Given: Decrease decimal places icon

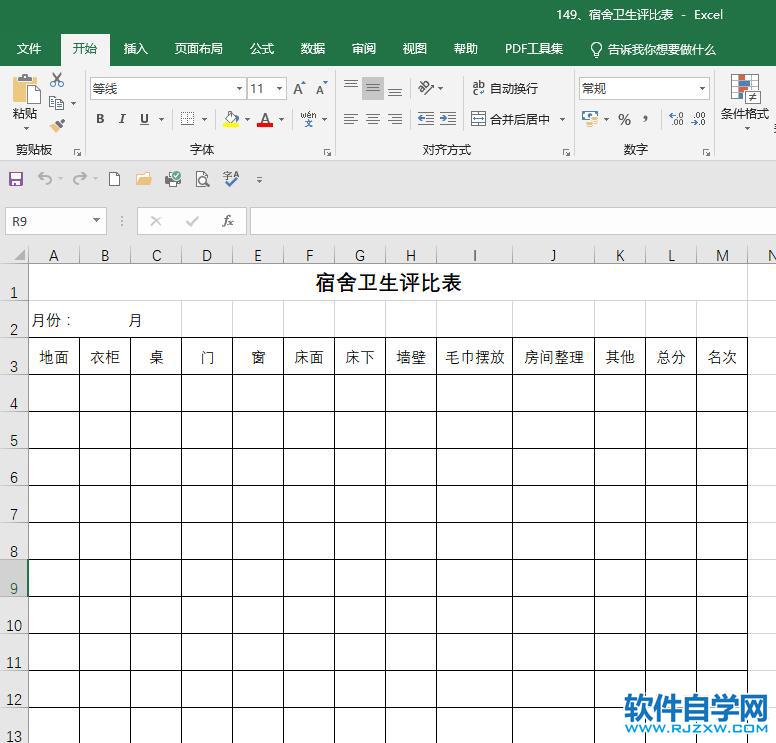Looking at the screenshot, I should [x=698, y=119].
